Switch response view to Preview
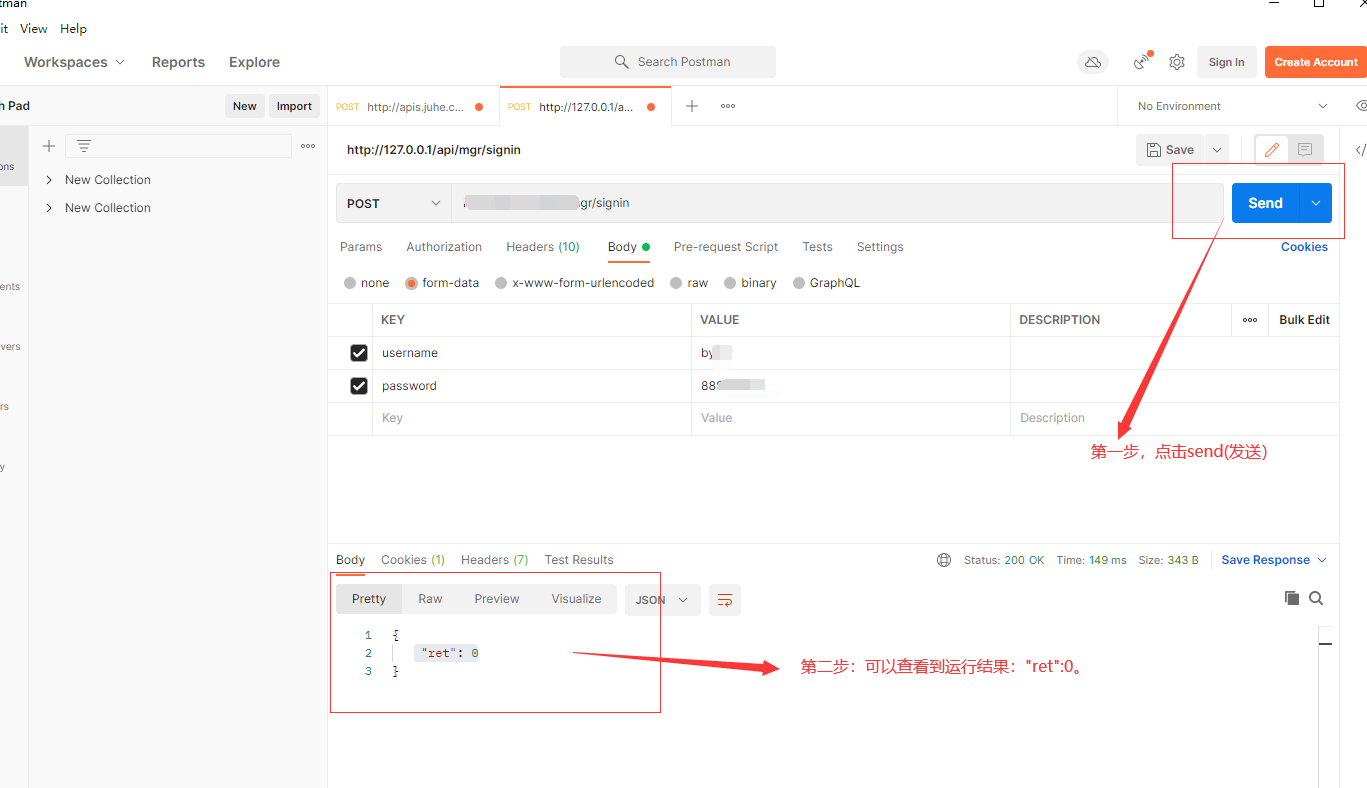 click(x=497, y=599)
